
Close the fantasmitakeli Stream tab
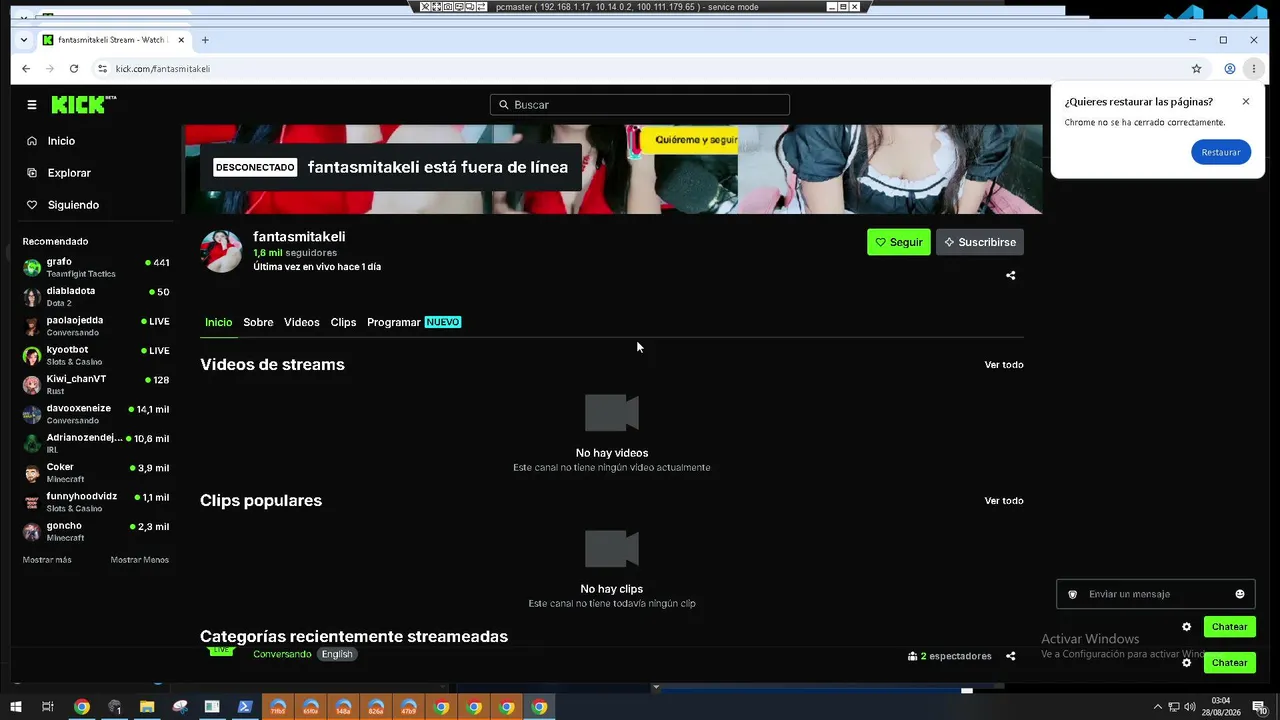(x=181, y=40)
